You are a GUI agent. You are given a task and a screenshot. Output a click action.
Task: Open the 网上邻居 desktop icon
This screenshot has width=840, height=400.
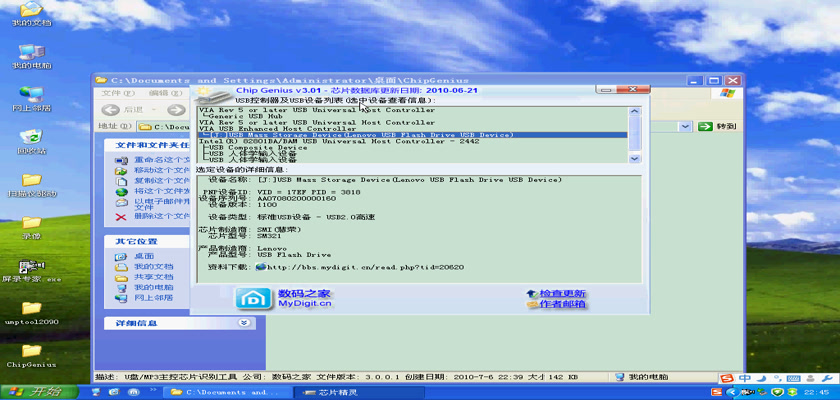click(31, 99)
